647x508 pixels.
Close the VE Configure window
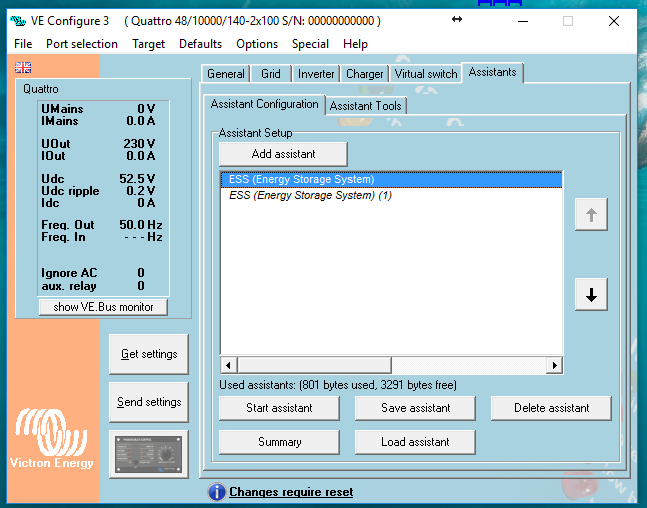click(x=614, y=21)
